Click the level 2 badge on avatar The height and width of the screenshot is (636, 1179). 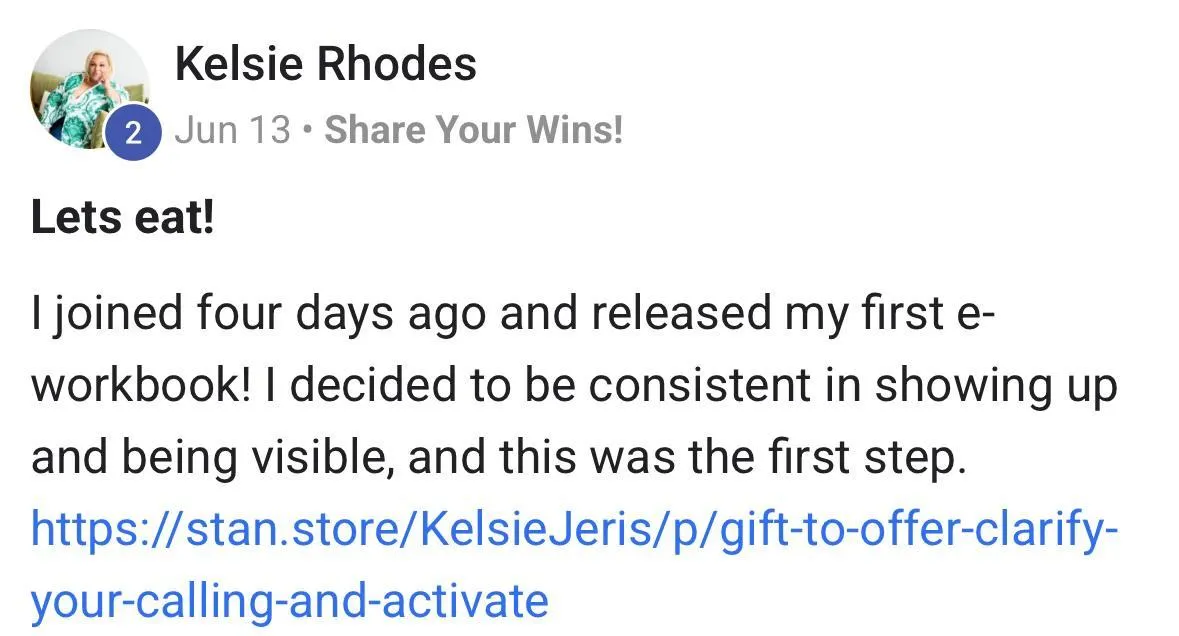point(133,133)
